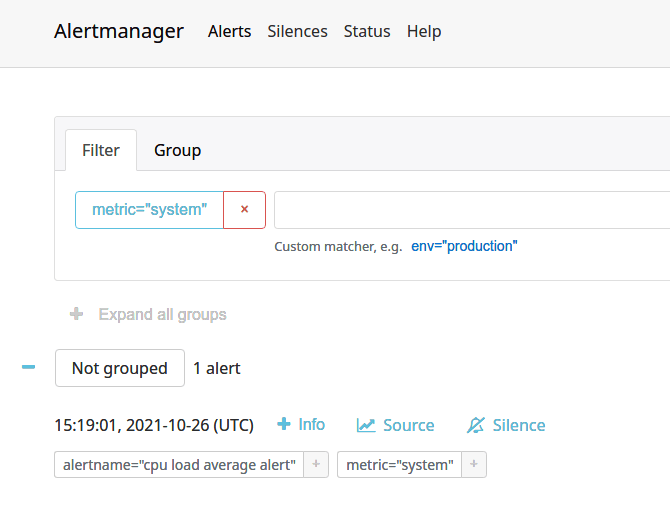Select the Filter tab

101,150
